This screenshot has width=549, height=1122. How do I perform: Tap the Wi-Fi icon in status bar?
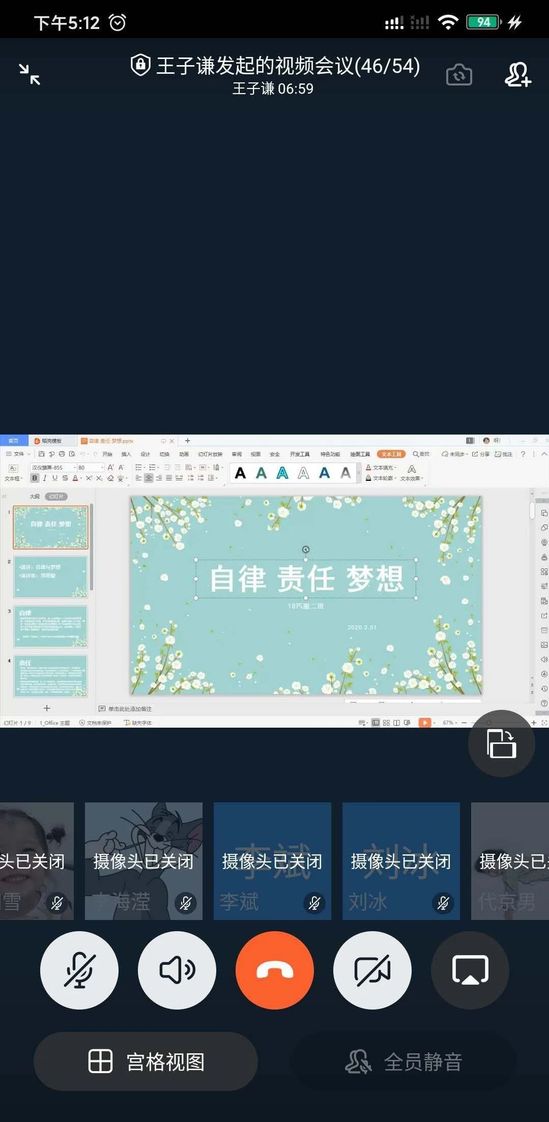[448, 22]
